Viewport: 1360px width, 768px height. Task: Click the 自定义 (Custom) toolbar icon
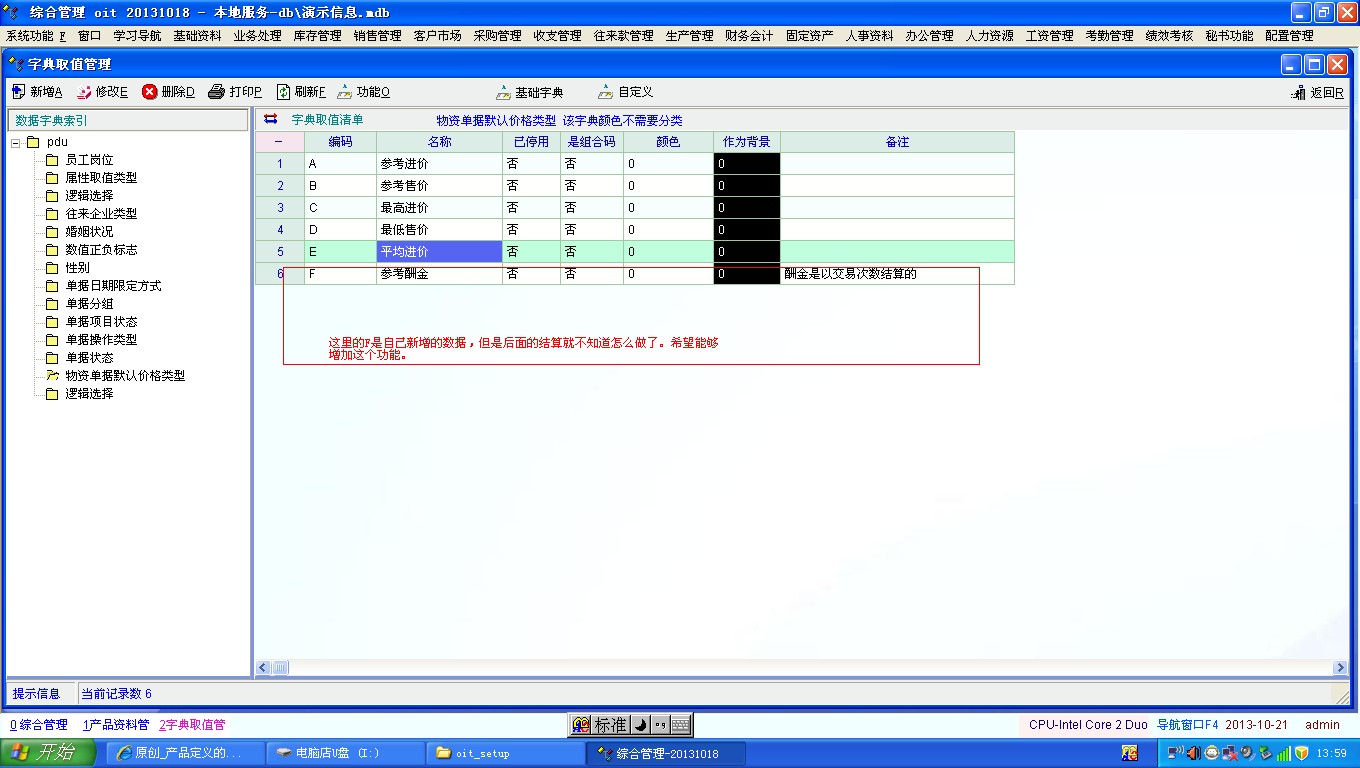click(x=606, y=92)
